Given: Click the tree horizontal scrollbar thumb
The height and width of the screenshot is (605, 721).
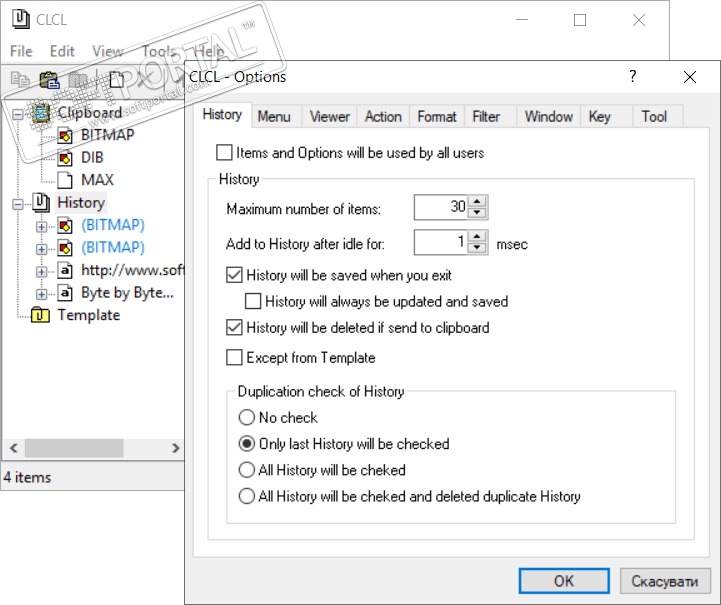Looking at the screenshot, I should 74,448.
